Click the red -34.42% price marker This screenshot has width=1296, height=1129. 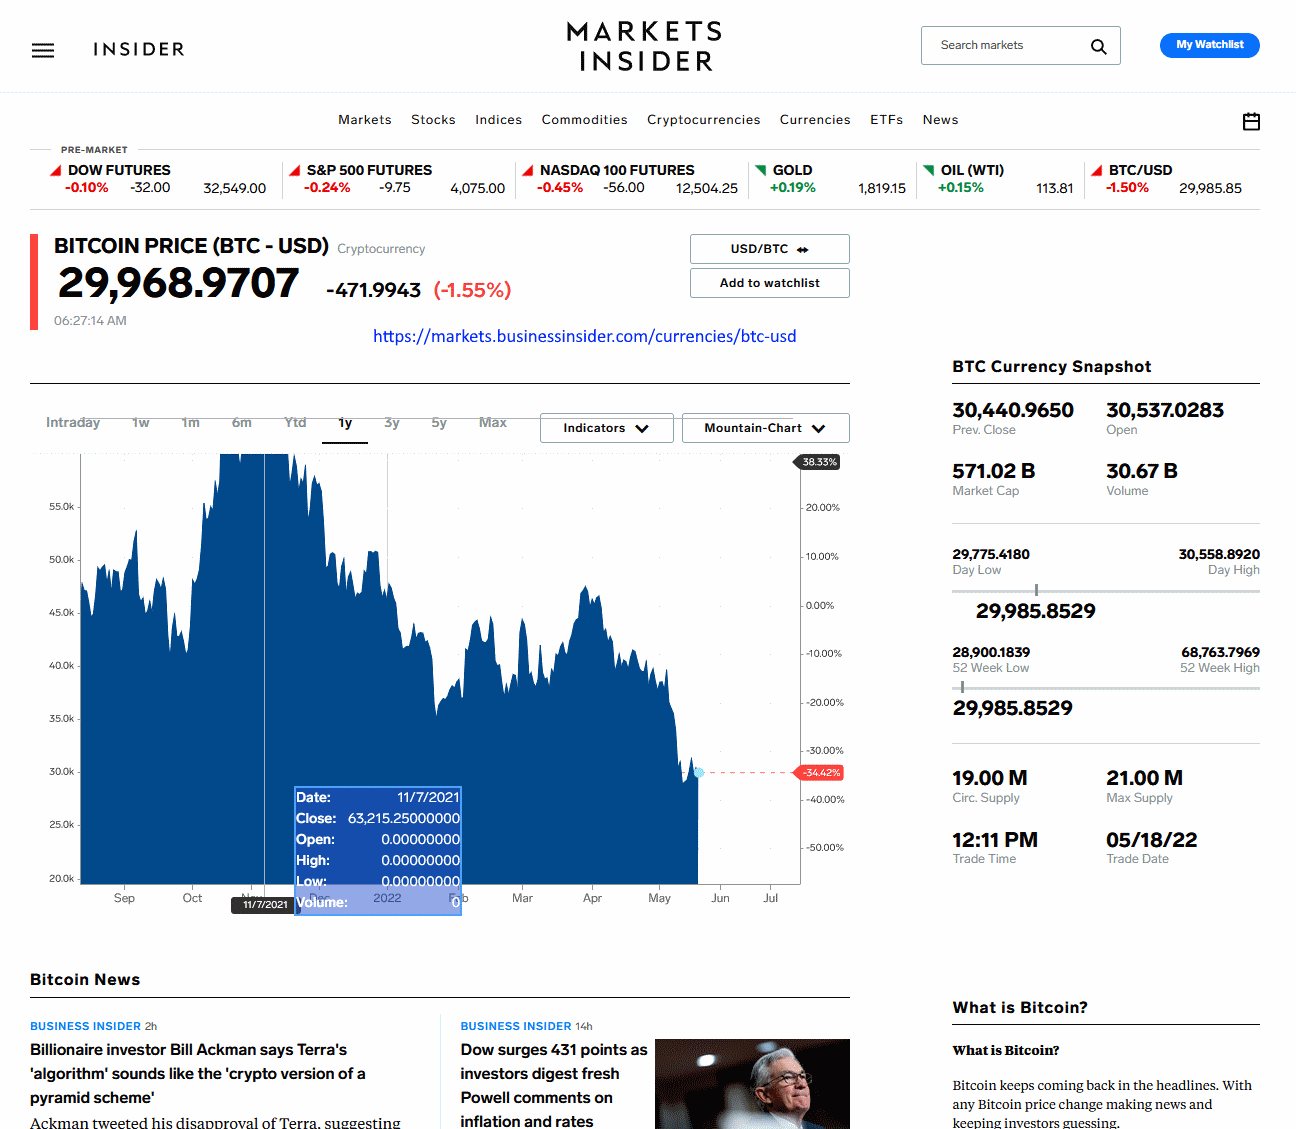point(818,773)
